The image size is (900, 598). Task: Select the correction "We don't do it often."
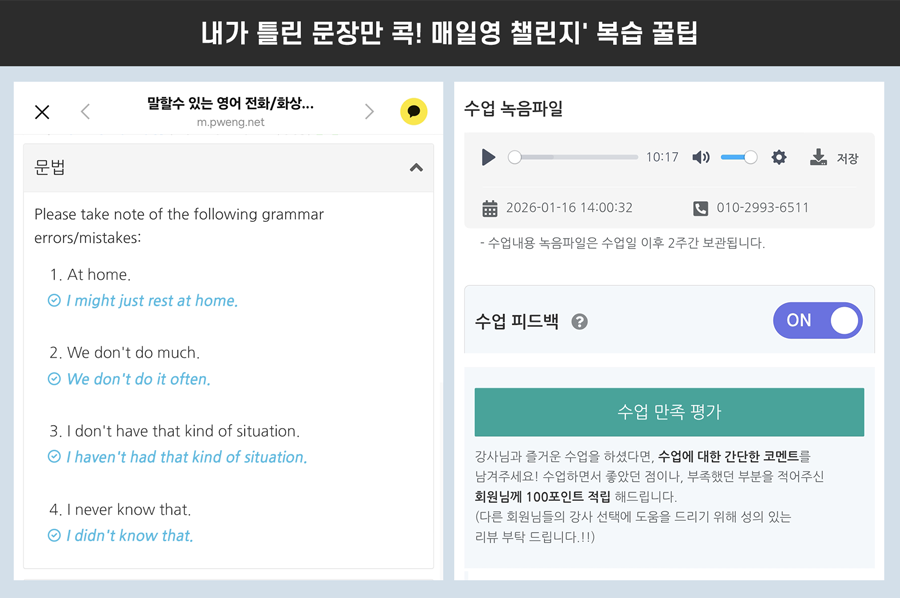[138, 379]
